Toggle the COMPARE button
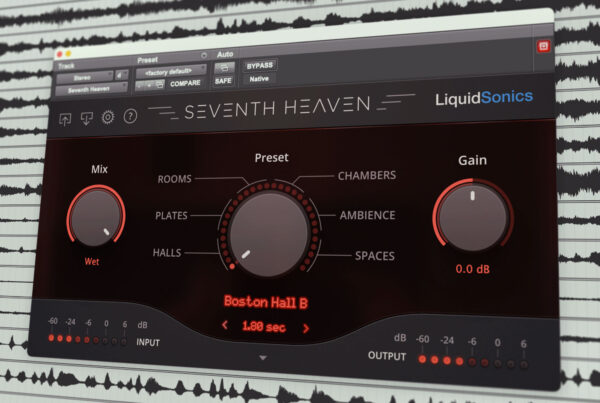 tap(186, 83)
